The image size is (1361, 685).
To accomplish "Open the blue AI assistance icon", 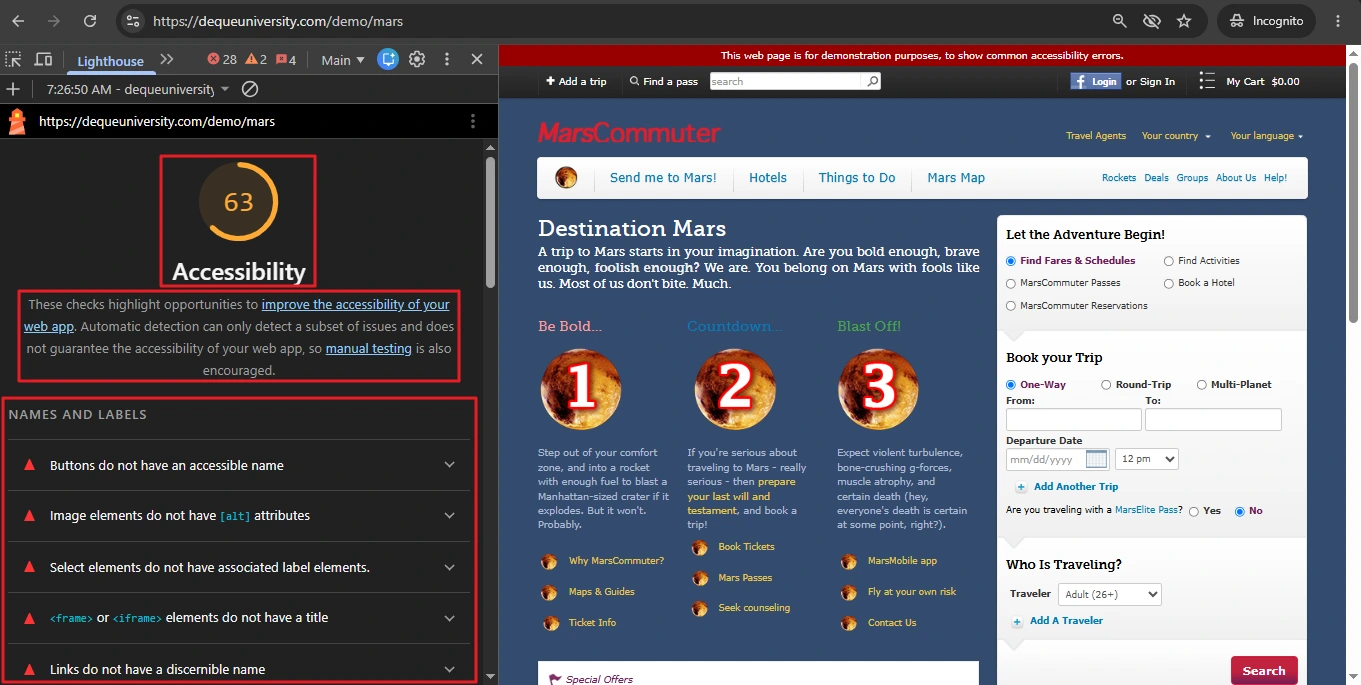I will pos(388,60).
